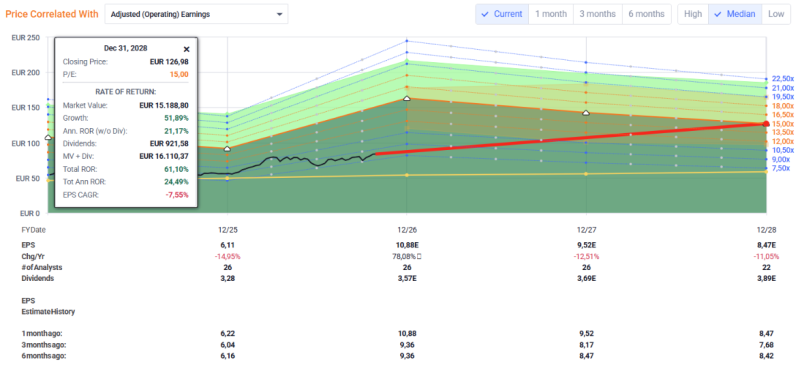The image size is (800, 373).
Task: Click the 6 months ago estimate 6,16
Action: point(228,356)
